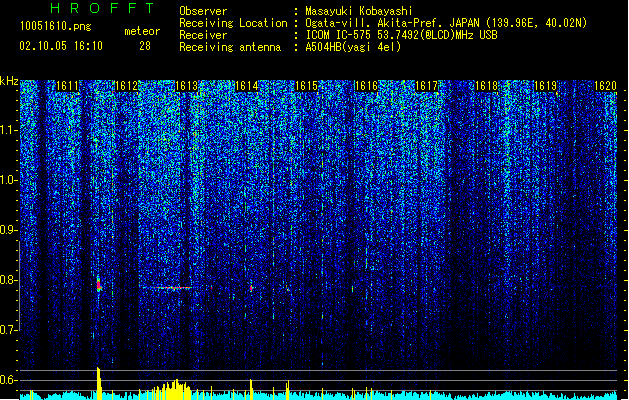
Task: Click the 1612 time marker
Action: pos(126,86)
